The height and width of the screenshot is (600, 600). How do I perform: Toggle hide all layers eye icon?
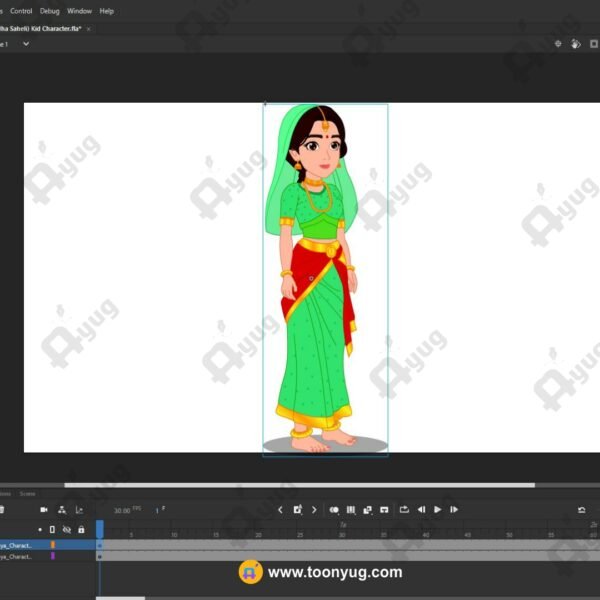[67, 530]
